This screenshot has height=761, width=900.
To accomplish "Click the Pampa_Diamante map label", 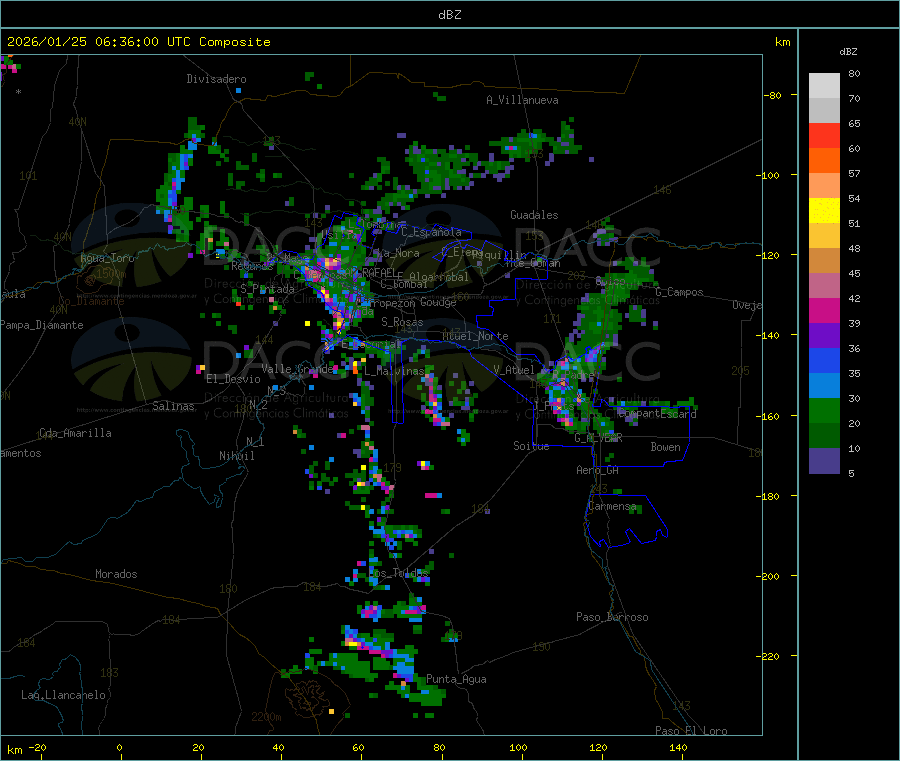I will click(x=42, y=325).
